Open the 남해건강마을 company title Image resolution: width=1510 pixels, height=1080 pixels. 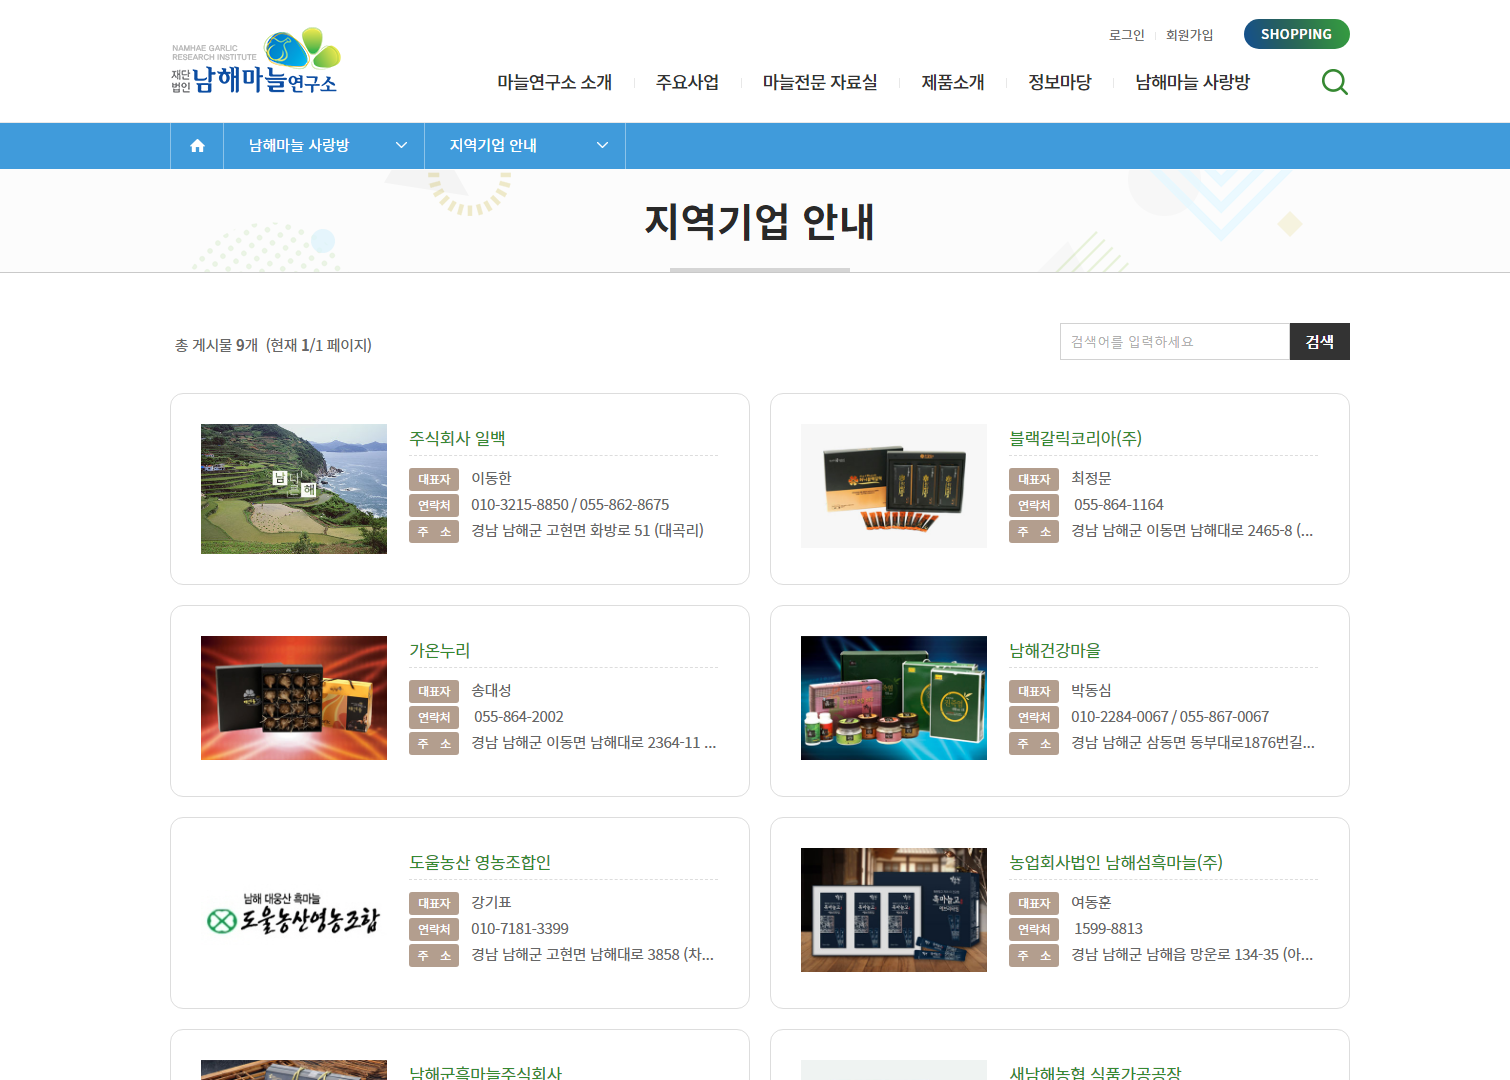point(1055,650)
